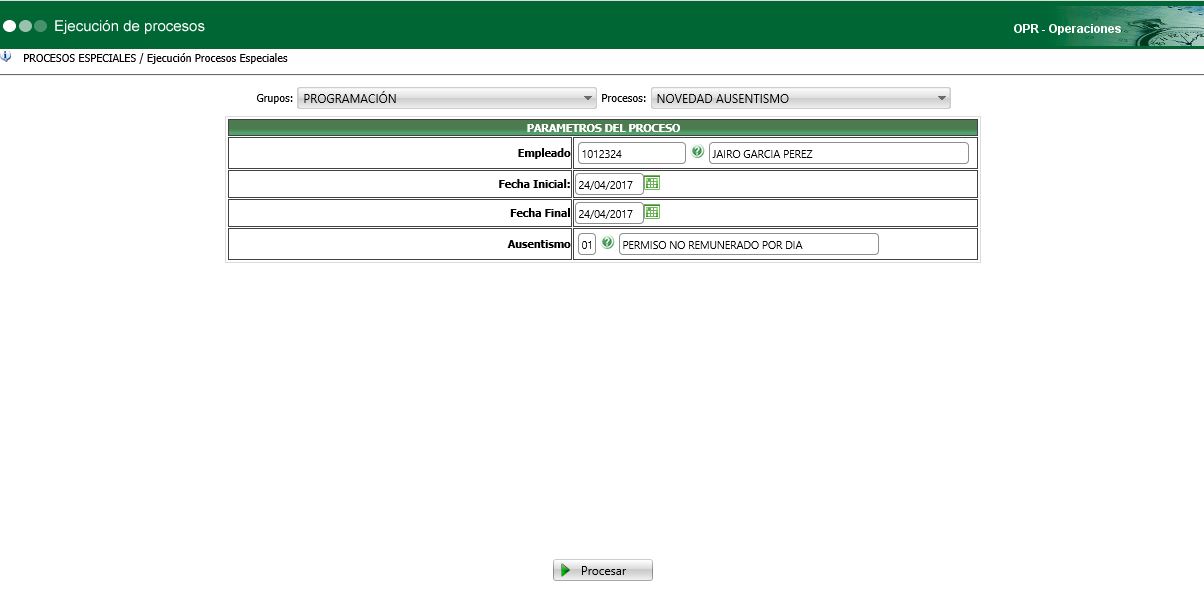Click the anchor icon beside the breadcrumb
This screenshot has width=1204, height=606.
[x=7, y=57]
